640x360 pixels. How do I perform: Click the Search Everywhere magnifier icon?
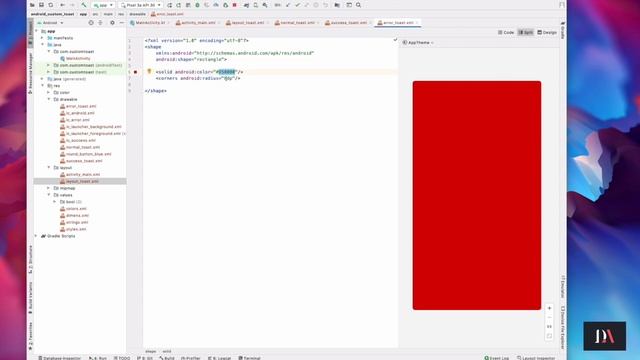358,5
